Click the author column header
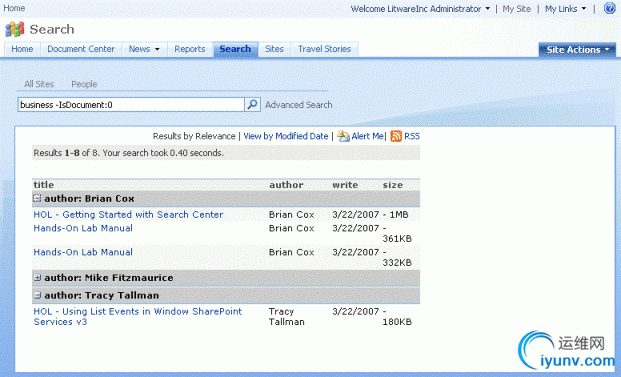This screenshot has width=621, height=377. click(286, 185)
